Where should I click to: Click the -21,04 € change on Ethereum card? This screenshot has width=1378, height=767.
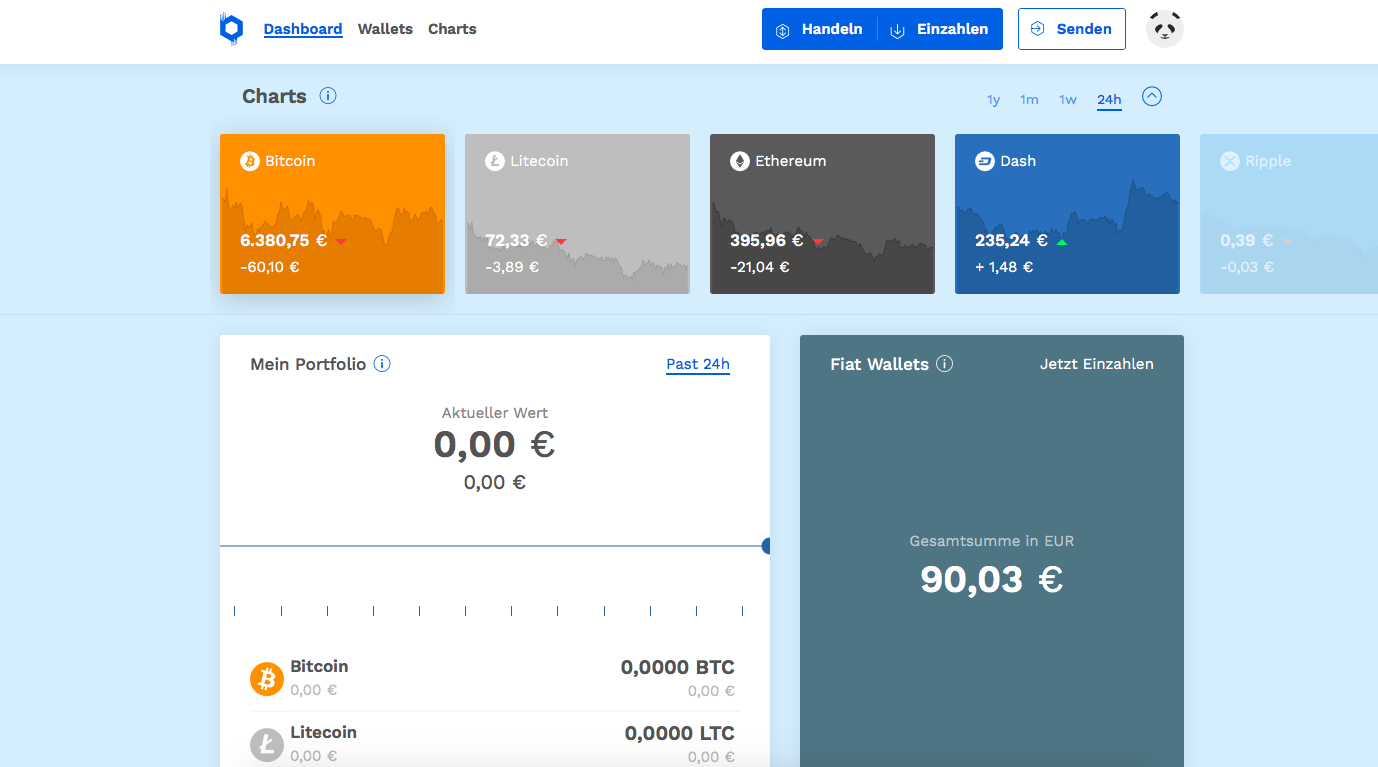point(760,267)
